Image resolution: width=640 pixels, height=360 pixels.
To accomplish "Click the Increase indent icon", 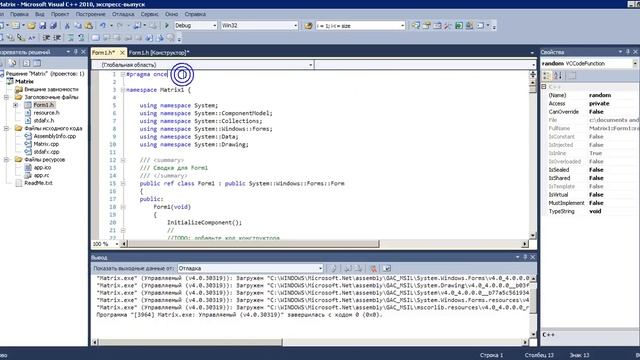I will 57,38.
